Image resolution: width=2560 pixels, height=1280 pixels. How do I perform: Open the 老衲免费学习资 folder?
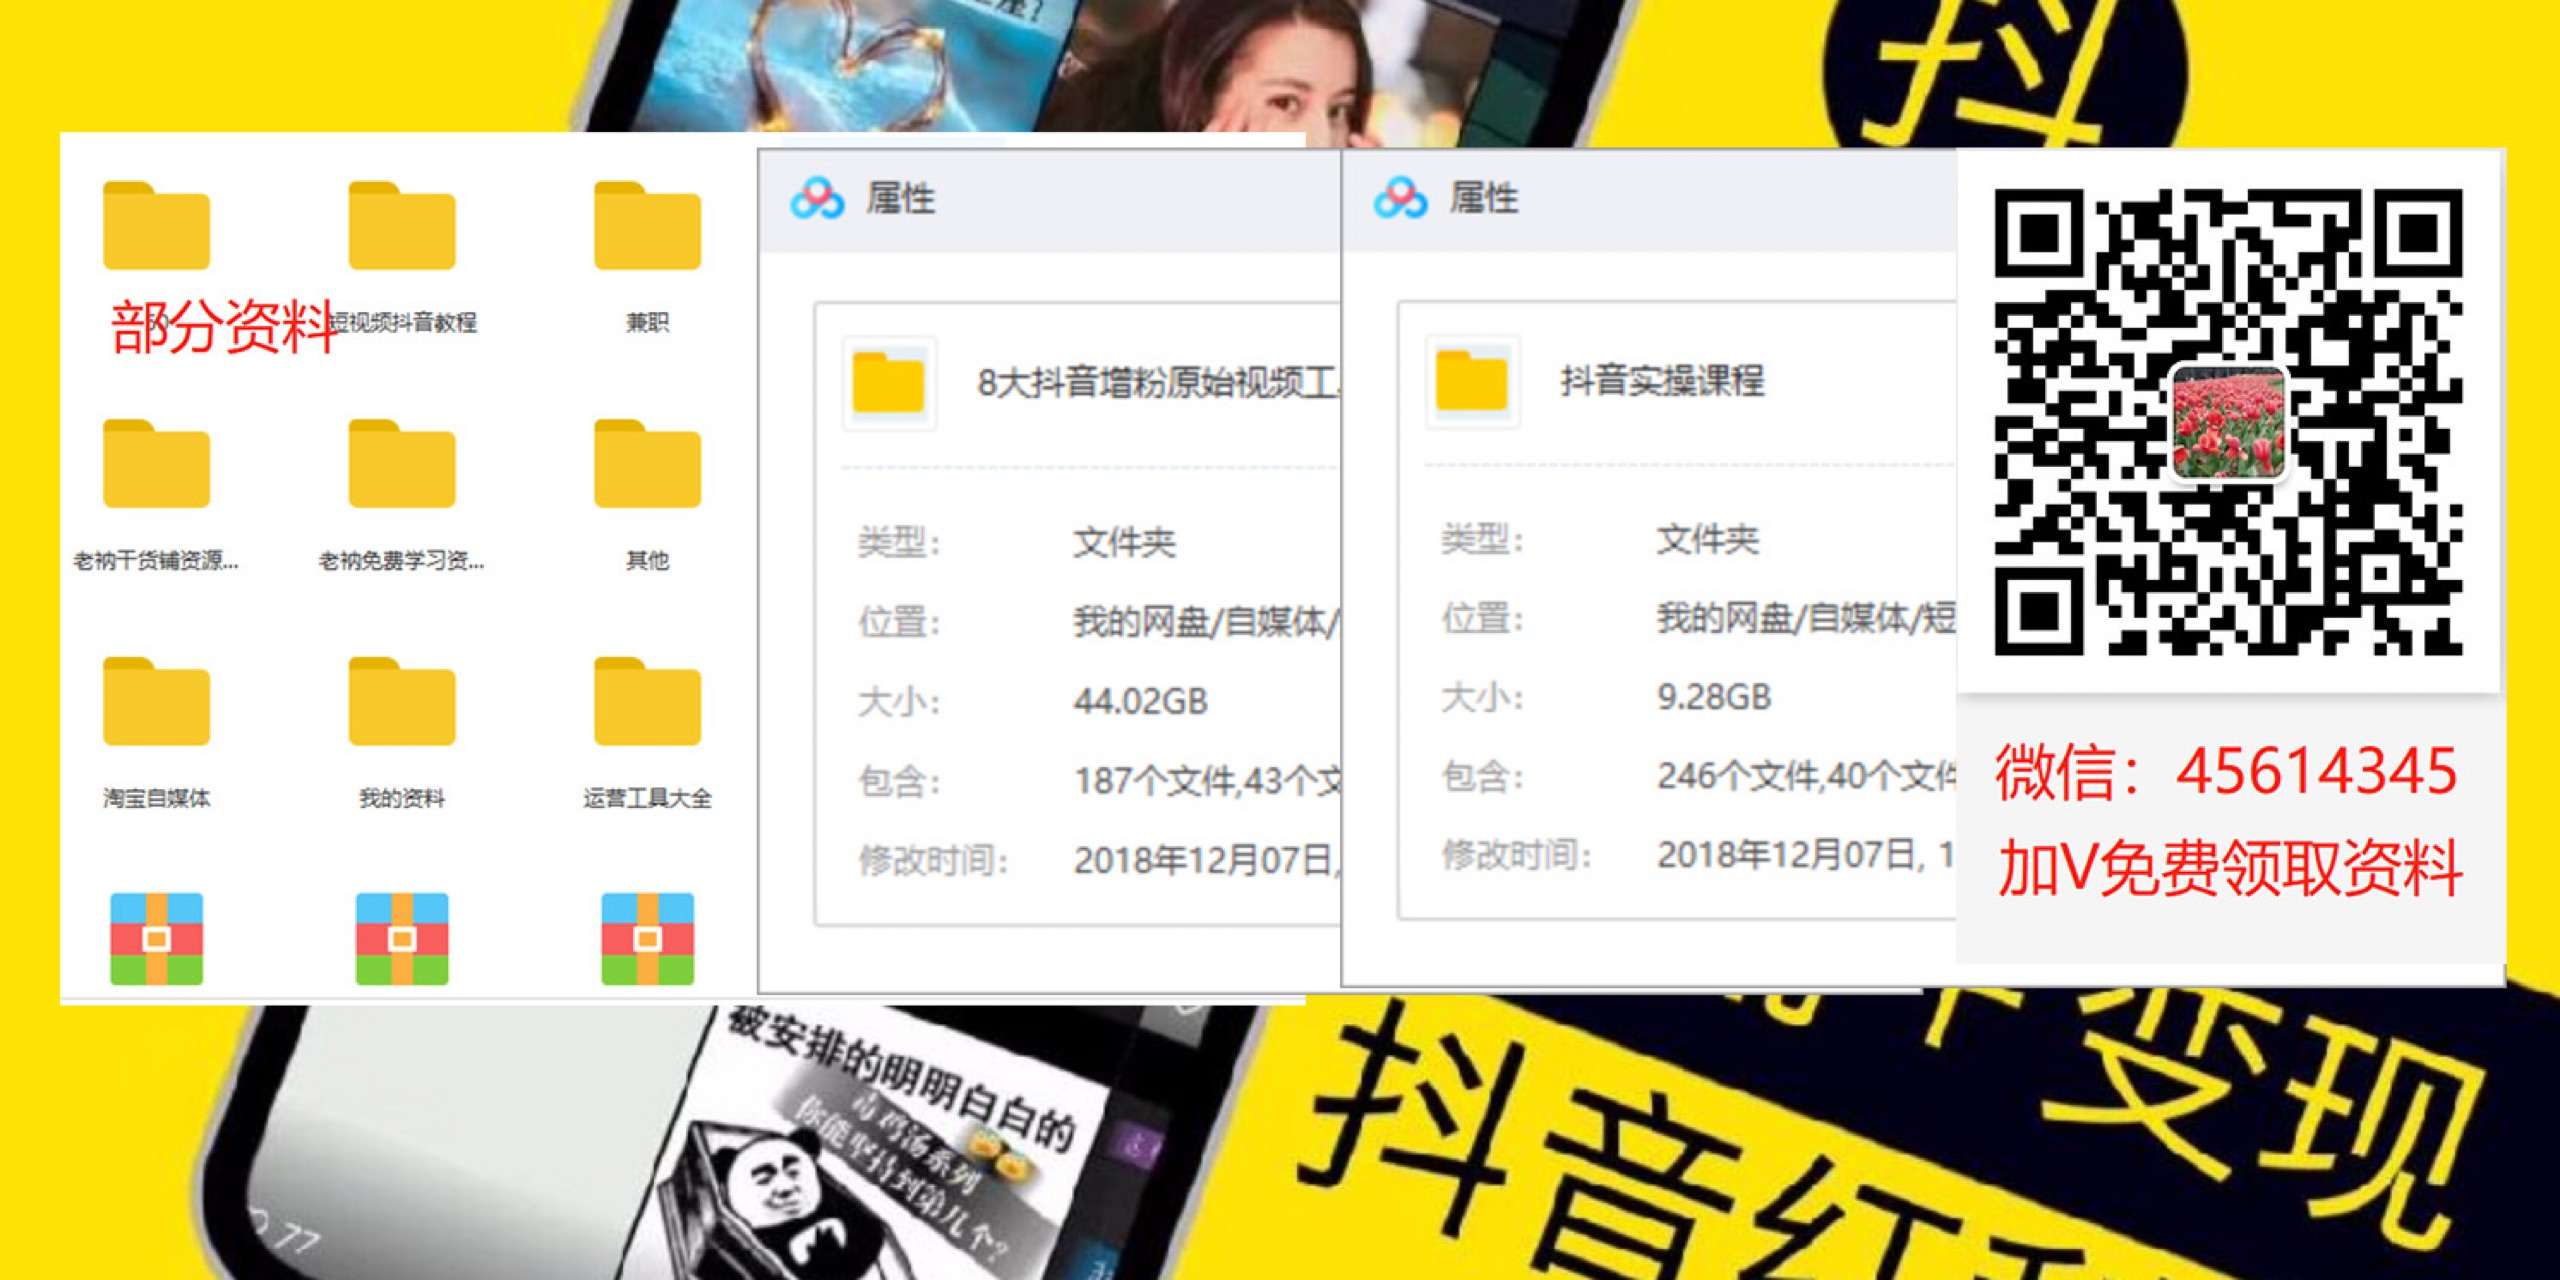coord(402,465)
